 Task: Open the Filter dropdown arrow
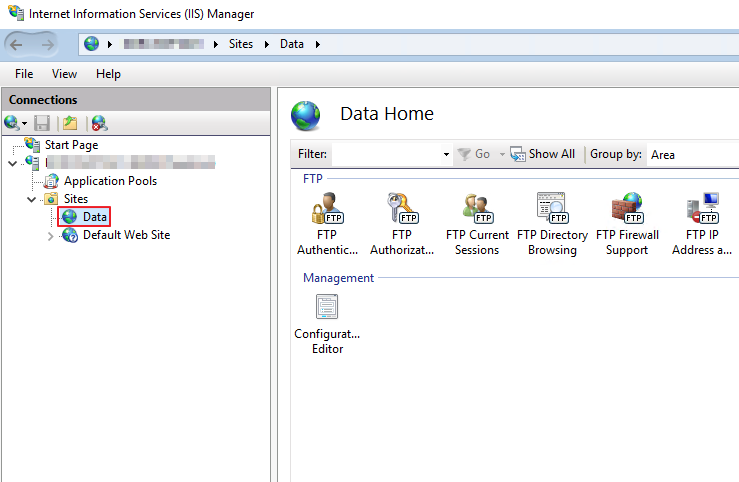[x=446, y=155]
